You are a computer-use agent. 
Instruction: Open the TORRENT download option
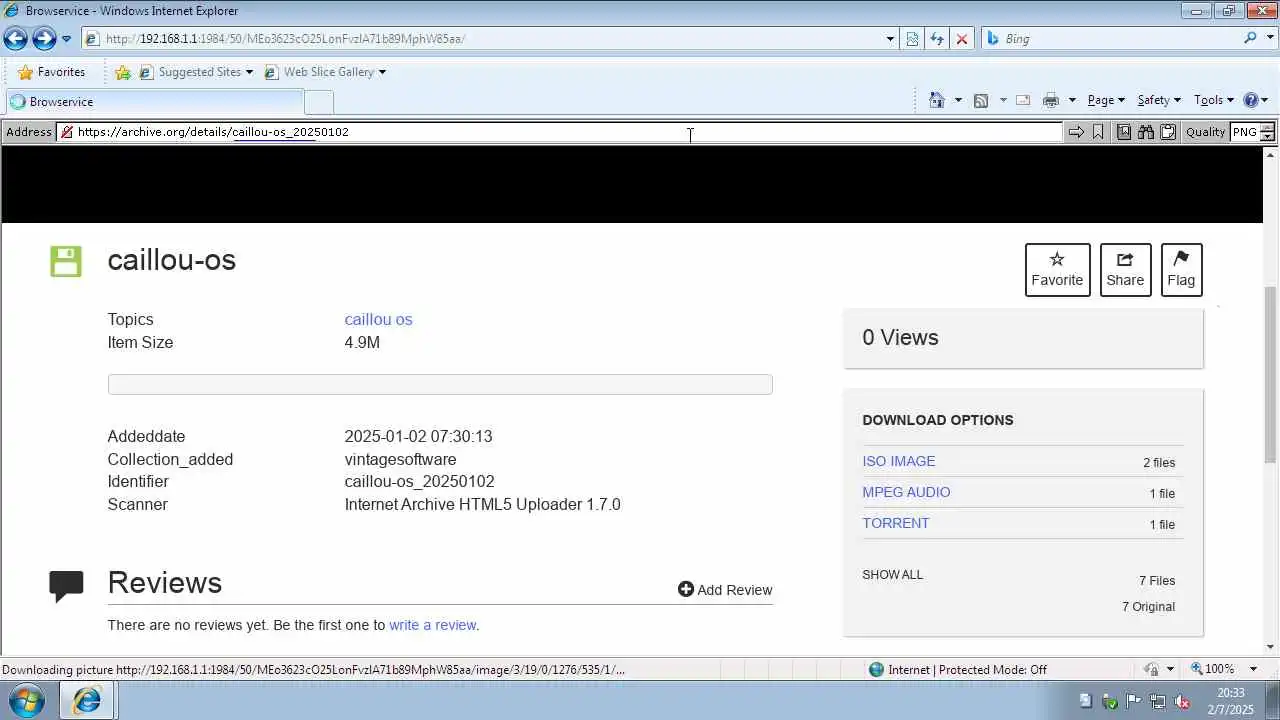pos(896,523)
